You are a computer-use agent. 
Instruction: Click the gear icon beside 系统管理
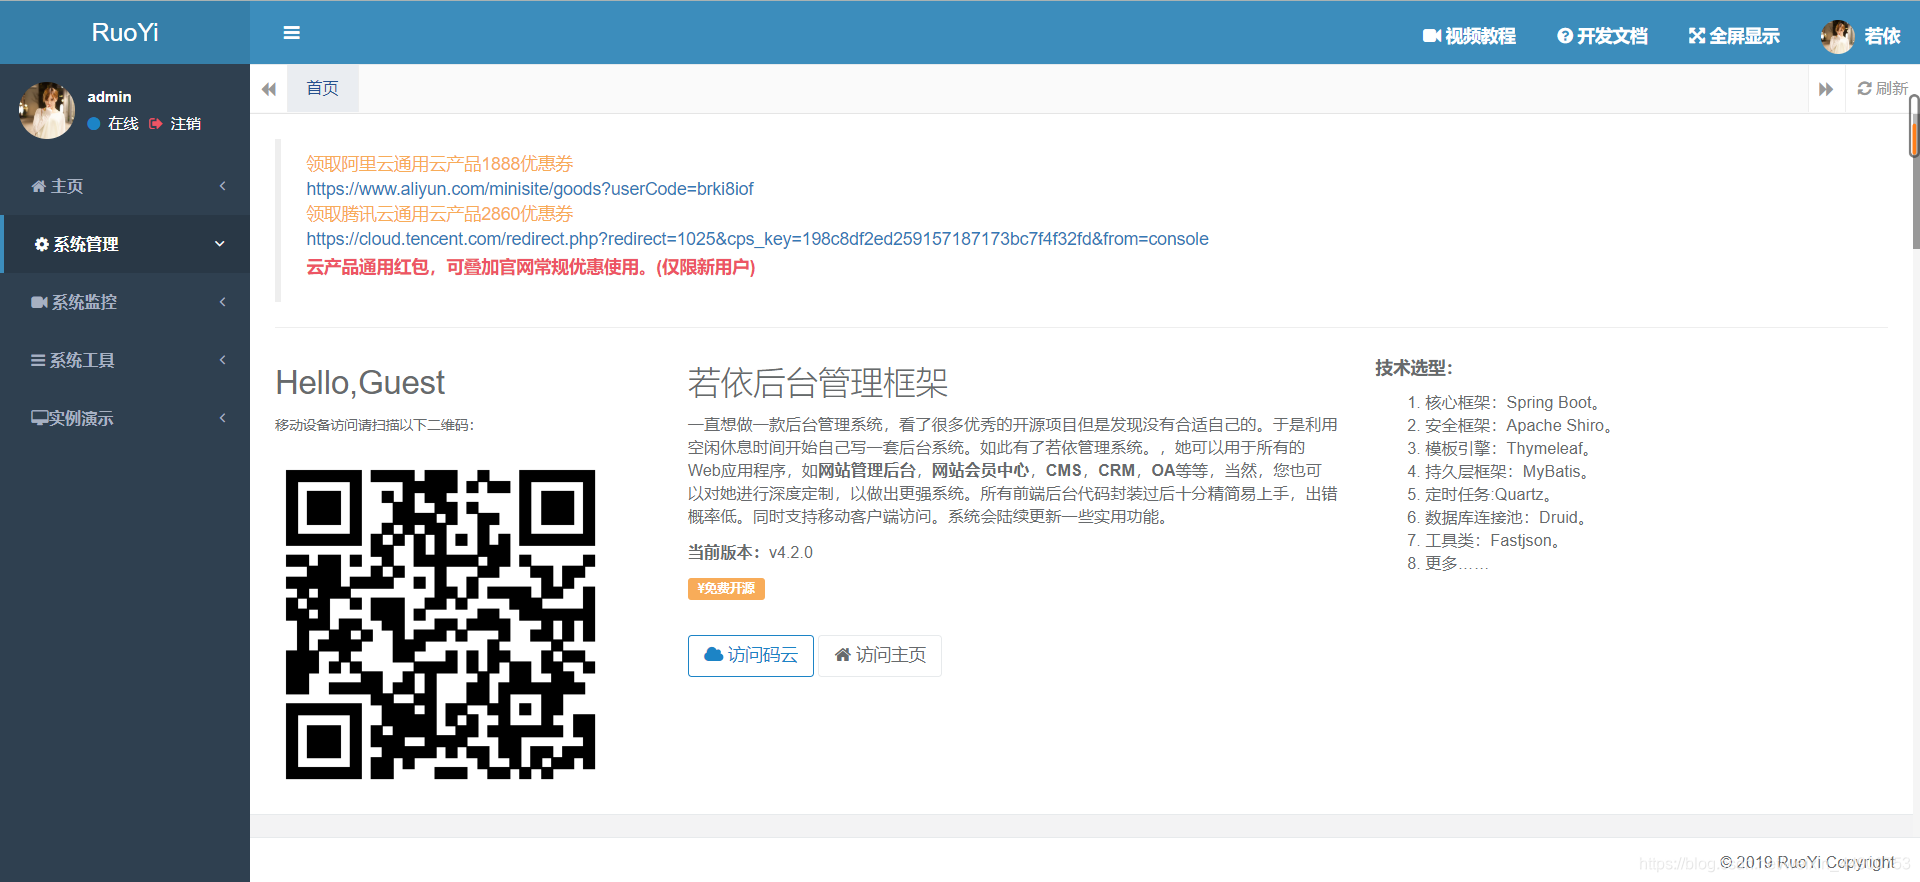(41, 244)
